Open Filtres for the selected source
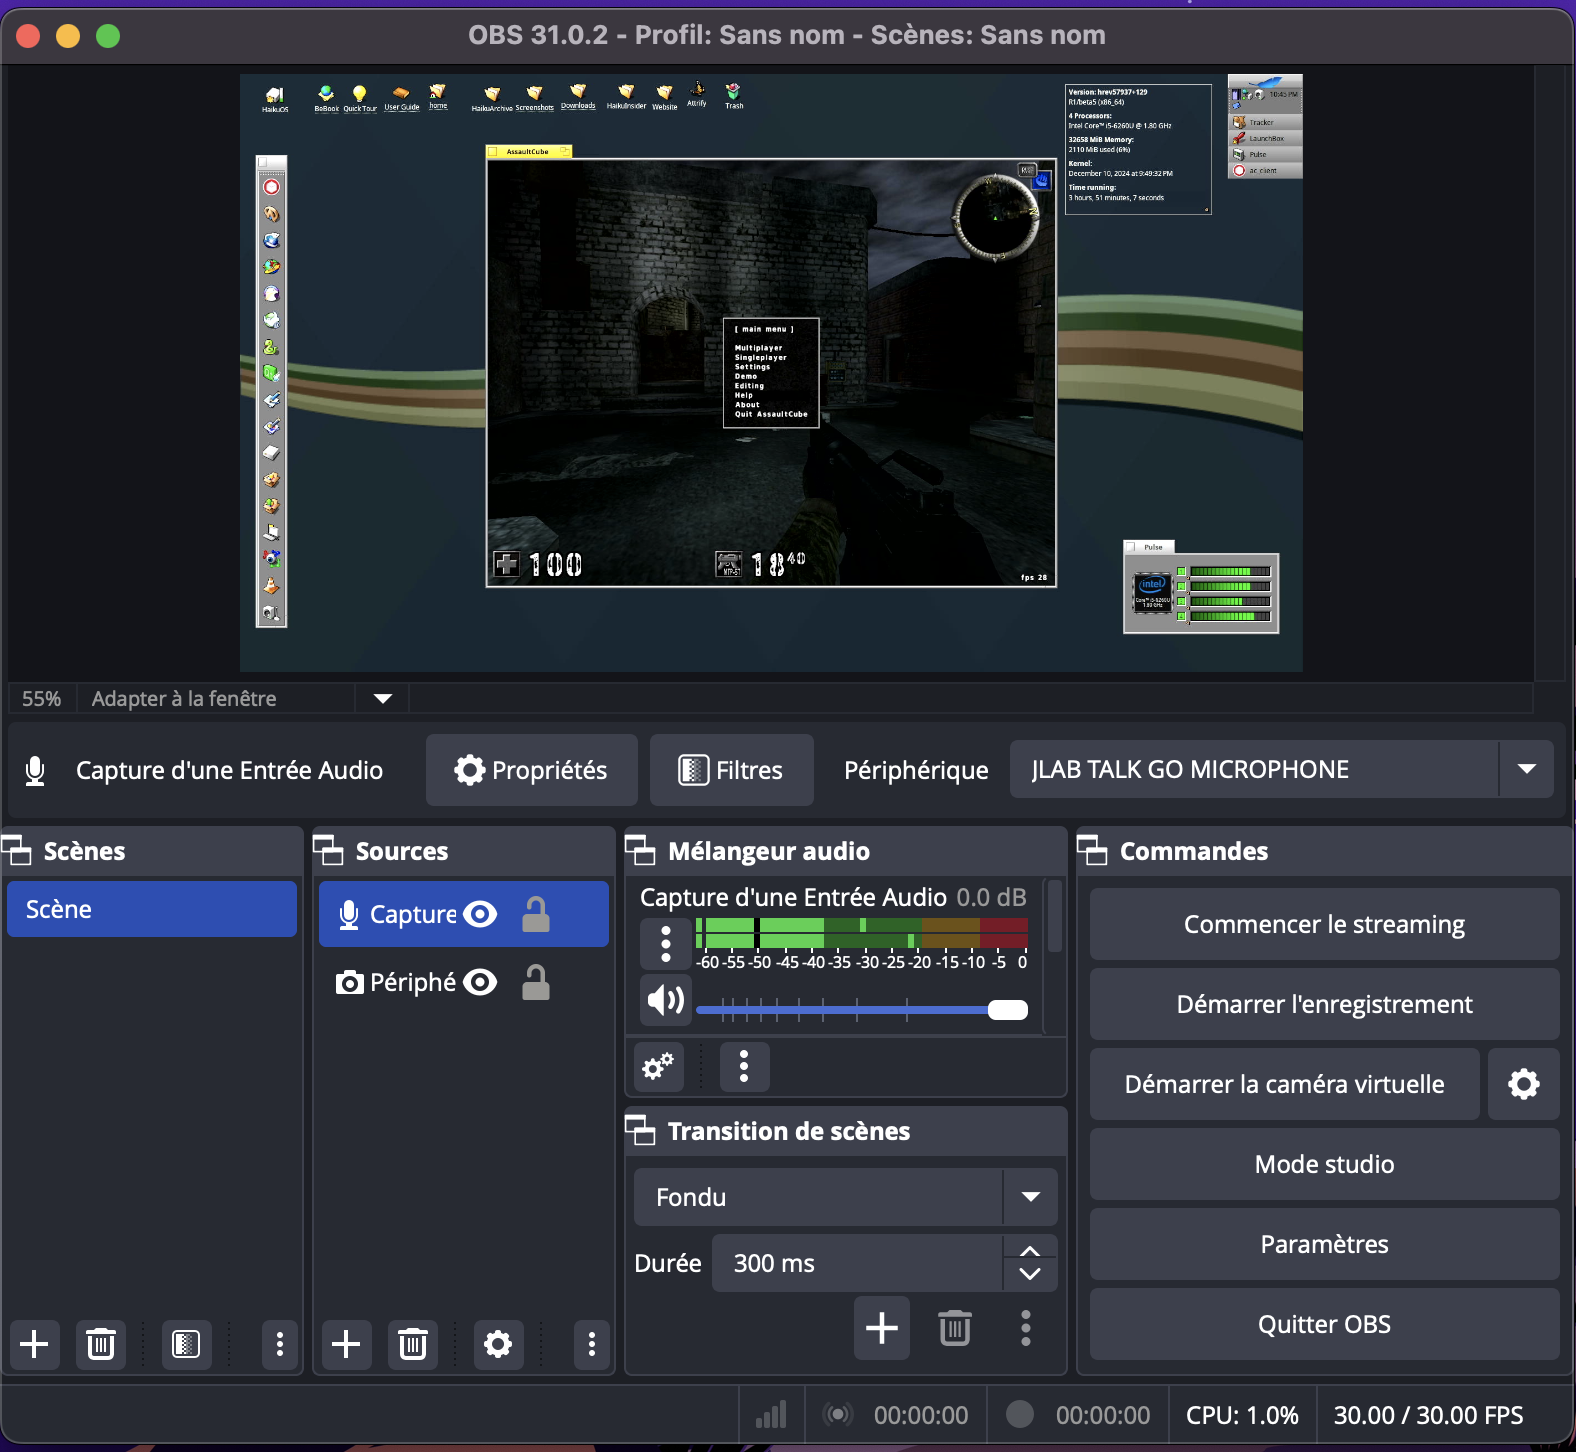This screenshot has width=1576, height=1452. tap(732, 770)
